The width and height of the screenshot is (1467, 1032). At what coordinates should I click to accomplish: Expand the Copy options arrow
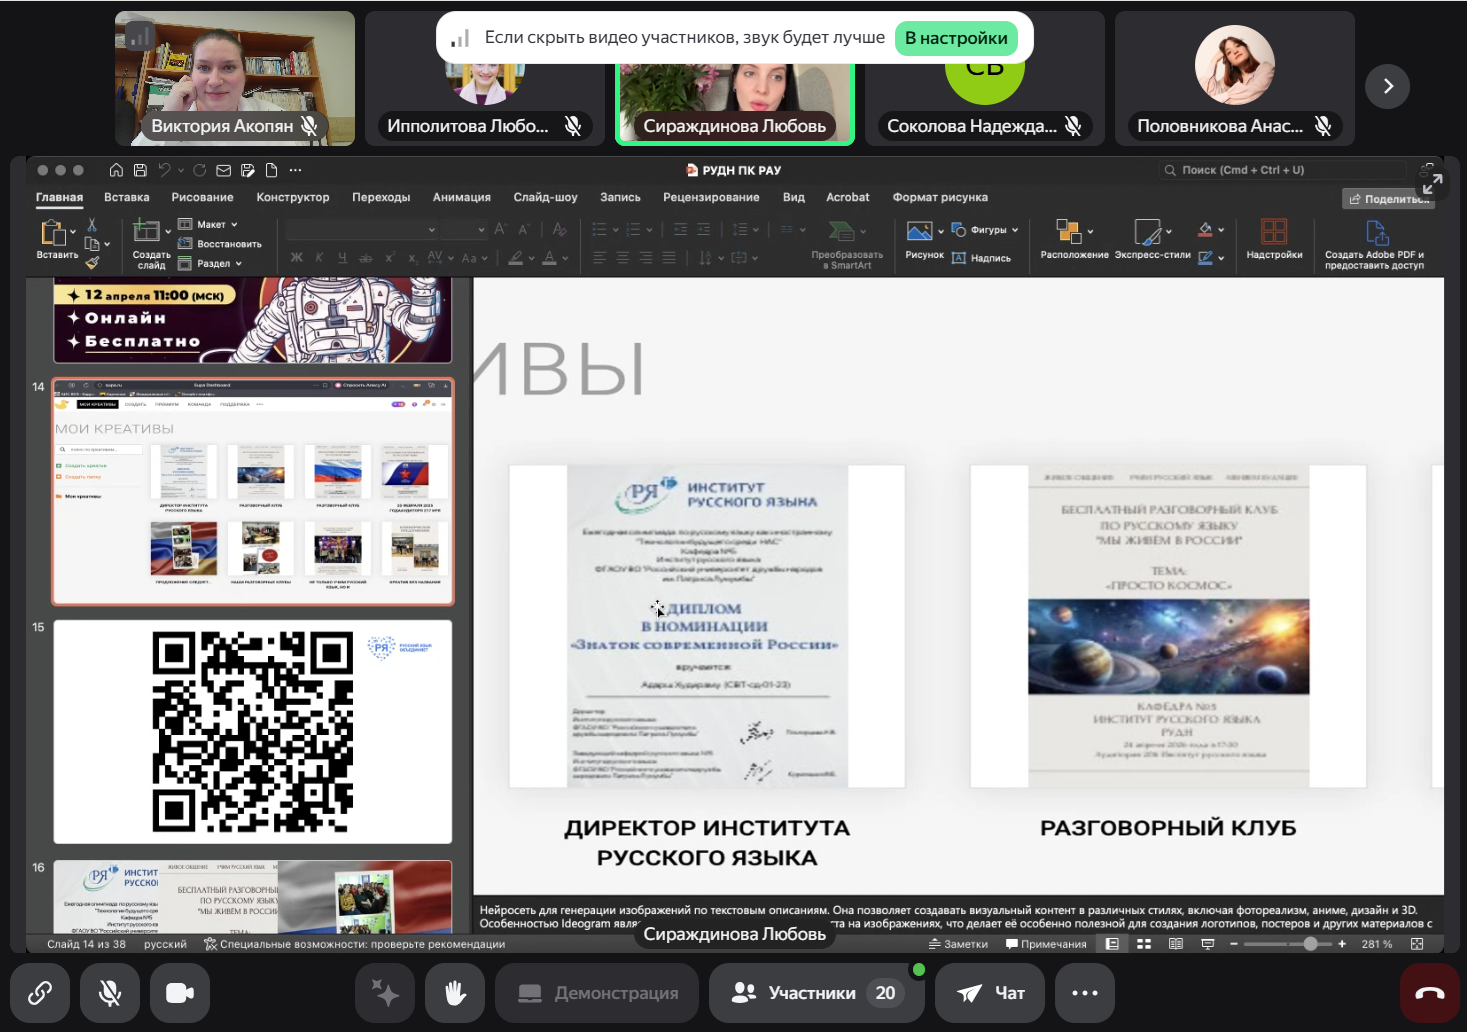107,244
